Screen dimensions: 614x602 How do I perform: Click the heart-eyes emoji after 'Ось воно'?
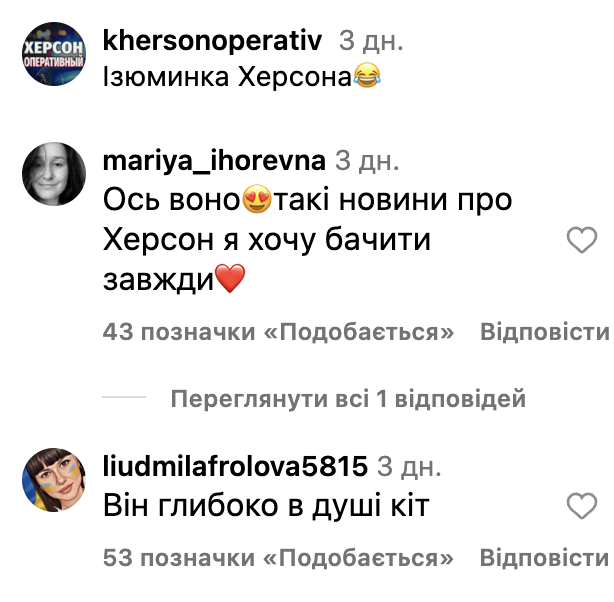[257, 199]
